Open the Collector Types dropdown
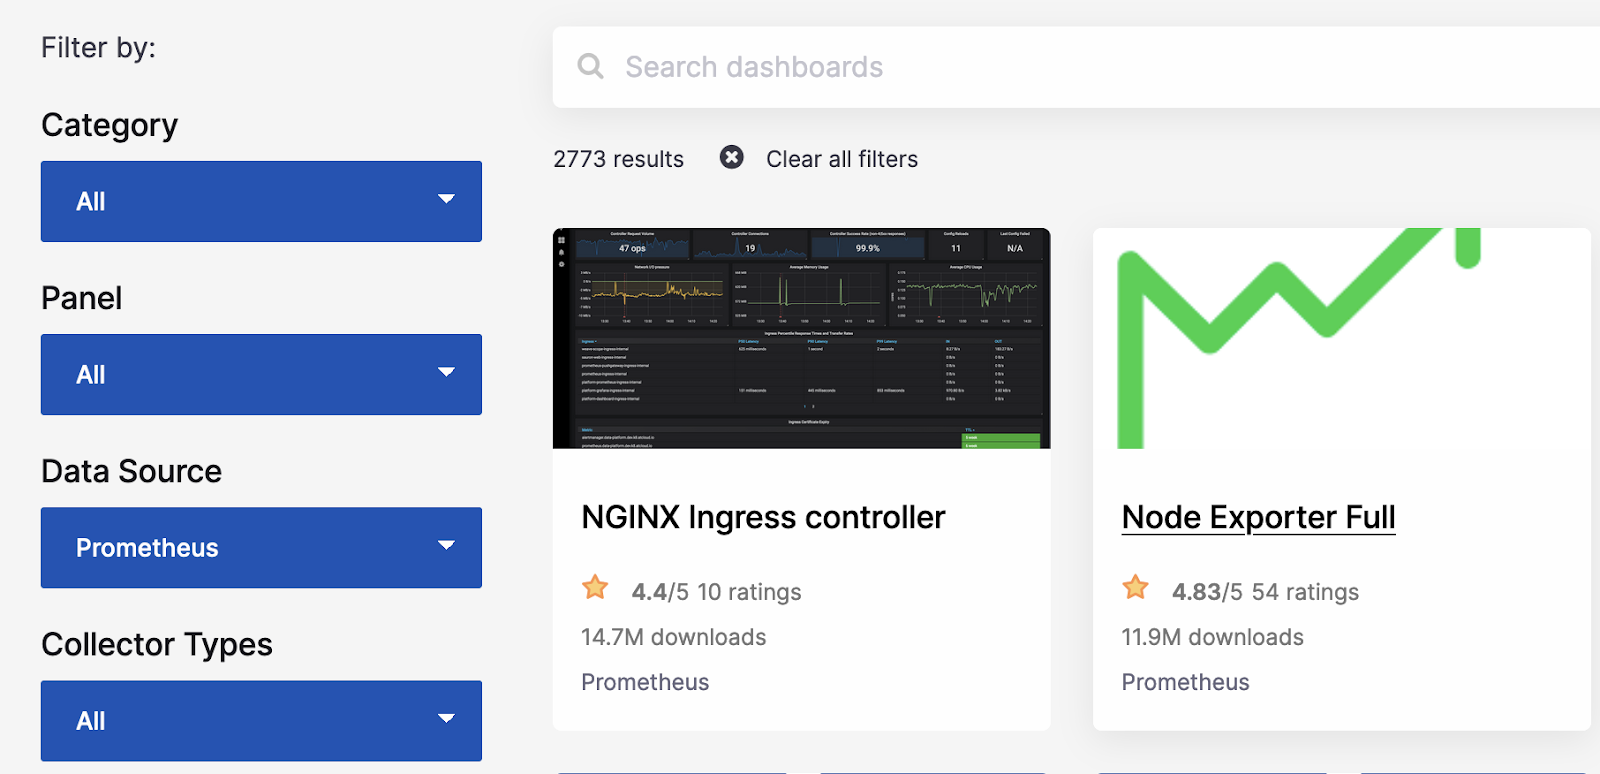Screen dimensions: 1600x774 pyautogui.click(x=261, y=721)
